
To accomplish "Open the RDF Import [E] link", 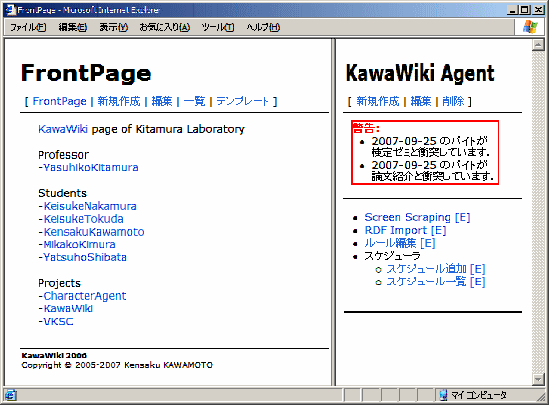I will [405, 230].
